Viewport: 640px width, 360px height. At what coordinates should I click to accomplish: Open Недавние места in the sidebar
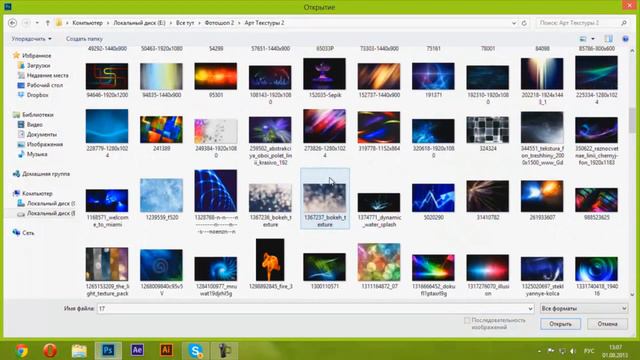[x=47, y=75]
